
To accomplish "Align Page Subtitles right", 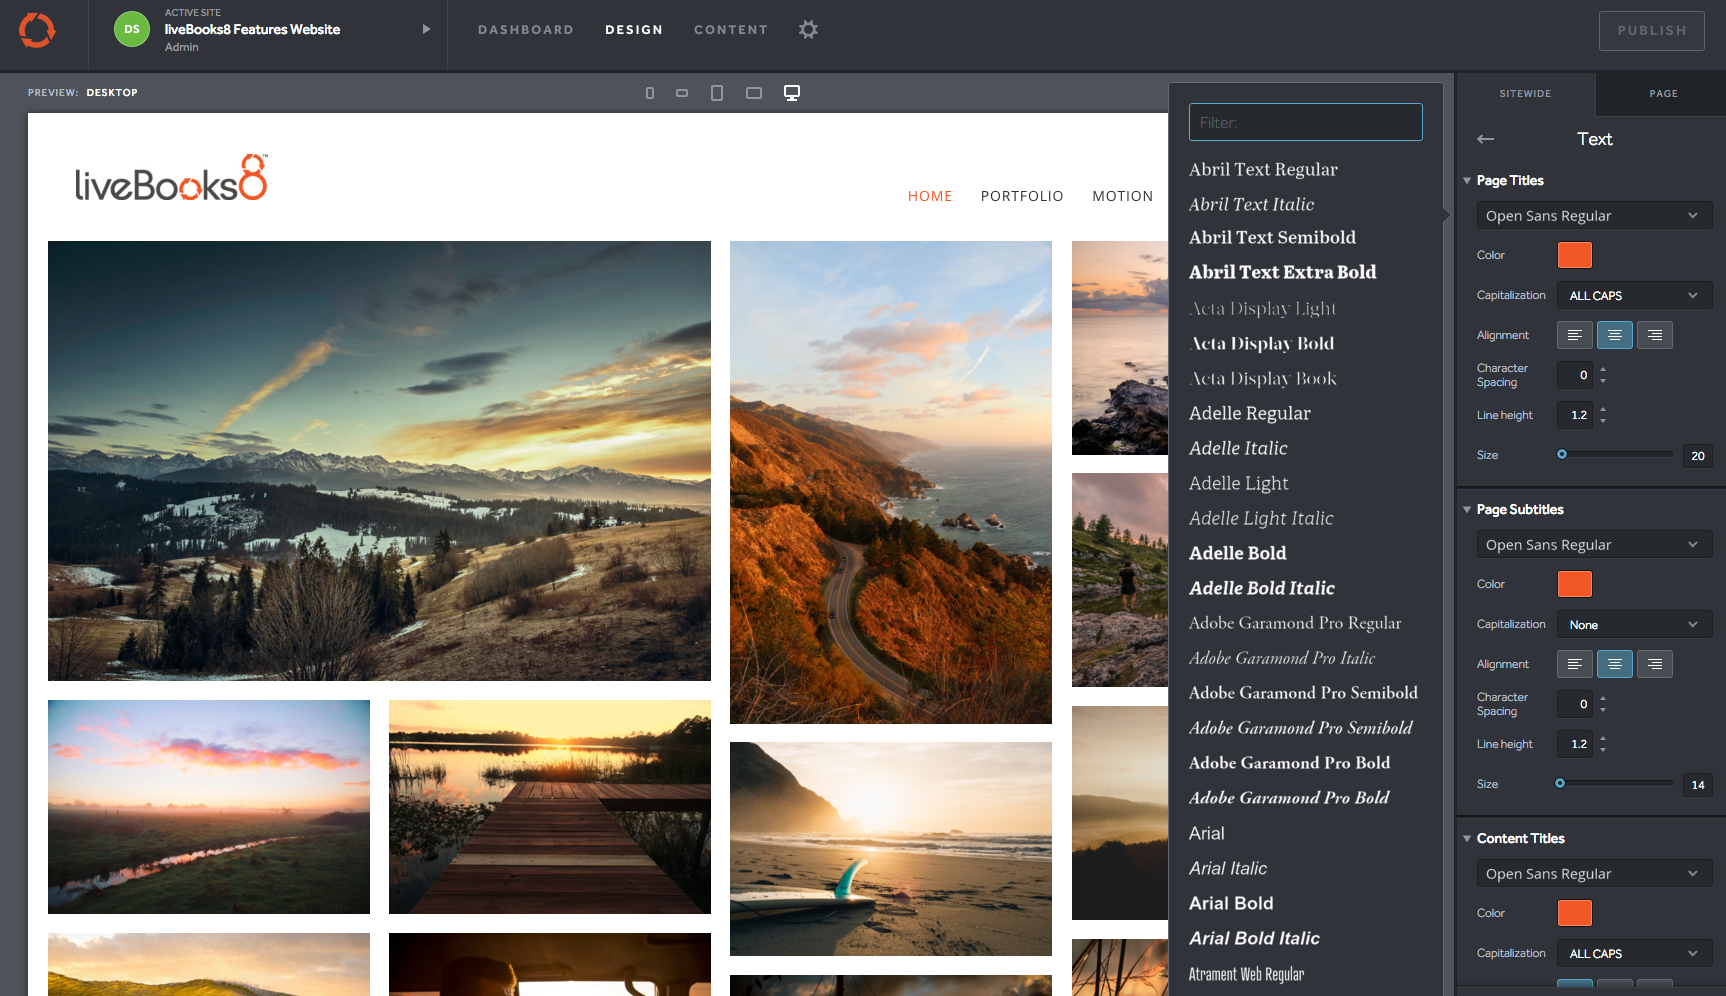I will pos(1655,664).
